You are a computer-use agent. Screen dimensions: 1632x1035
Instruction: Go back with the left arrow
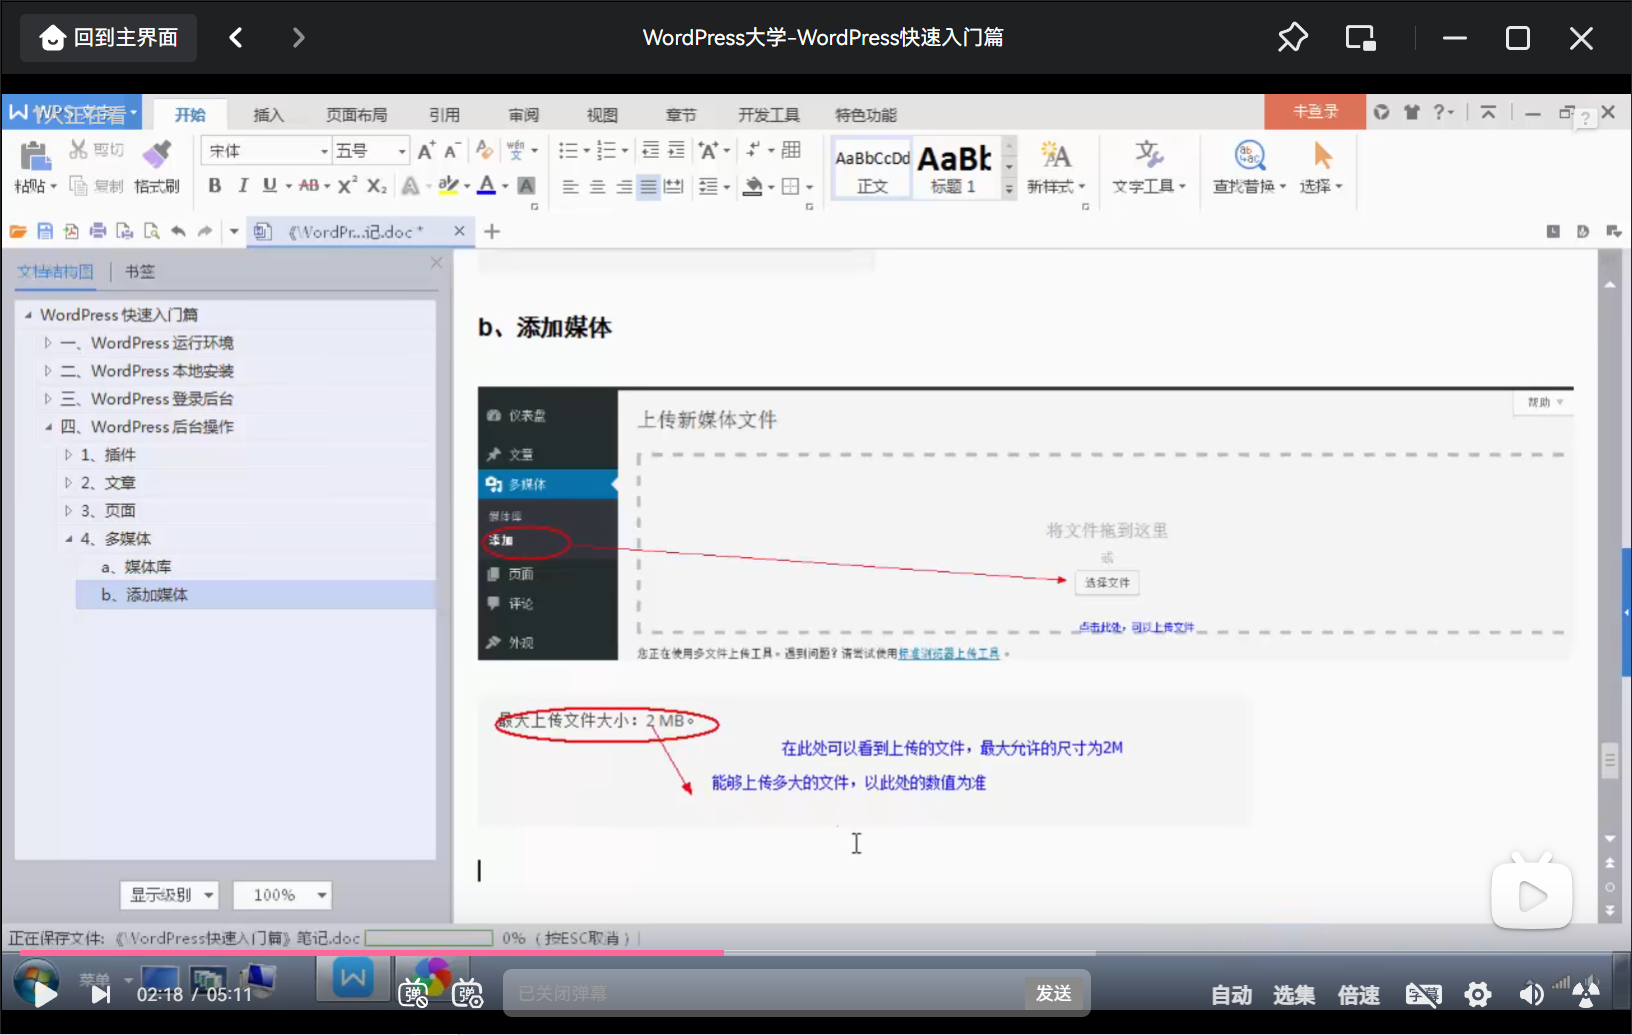236,38
